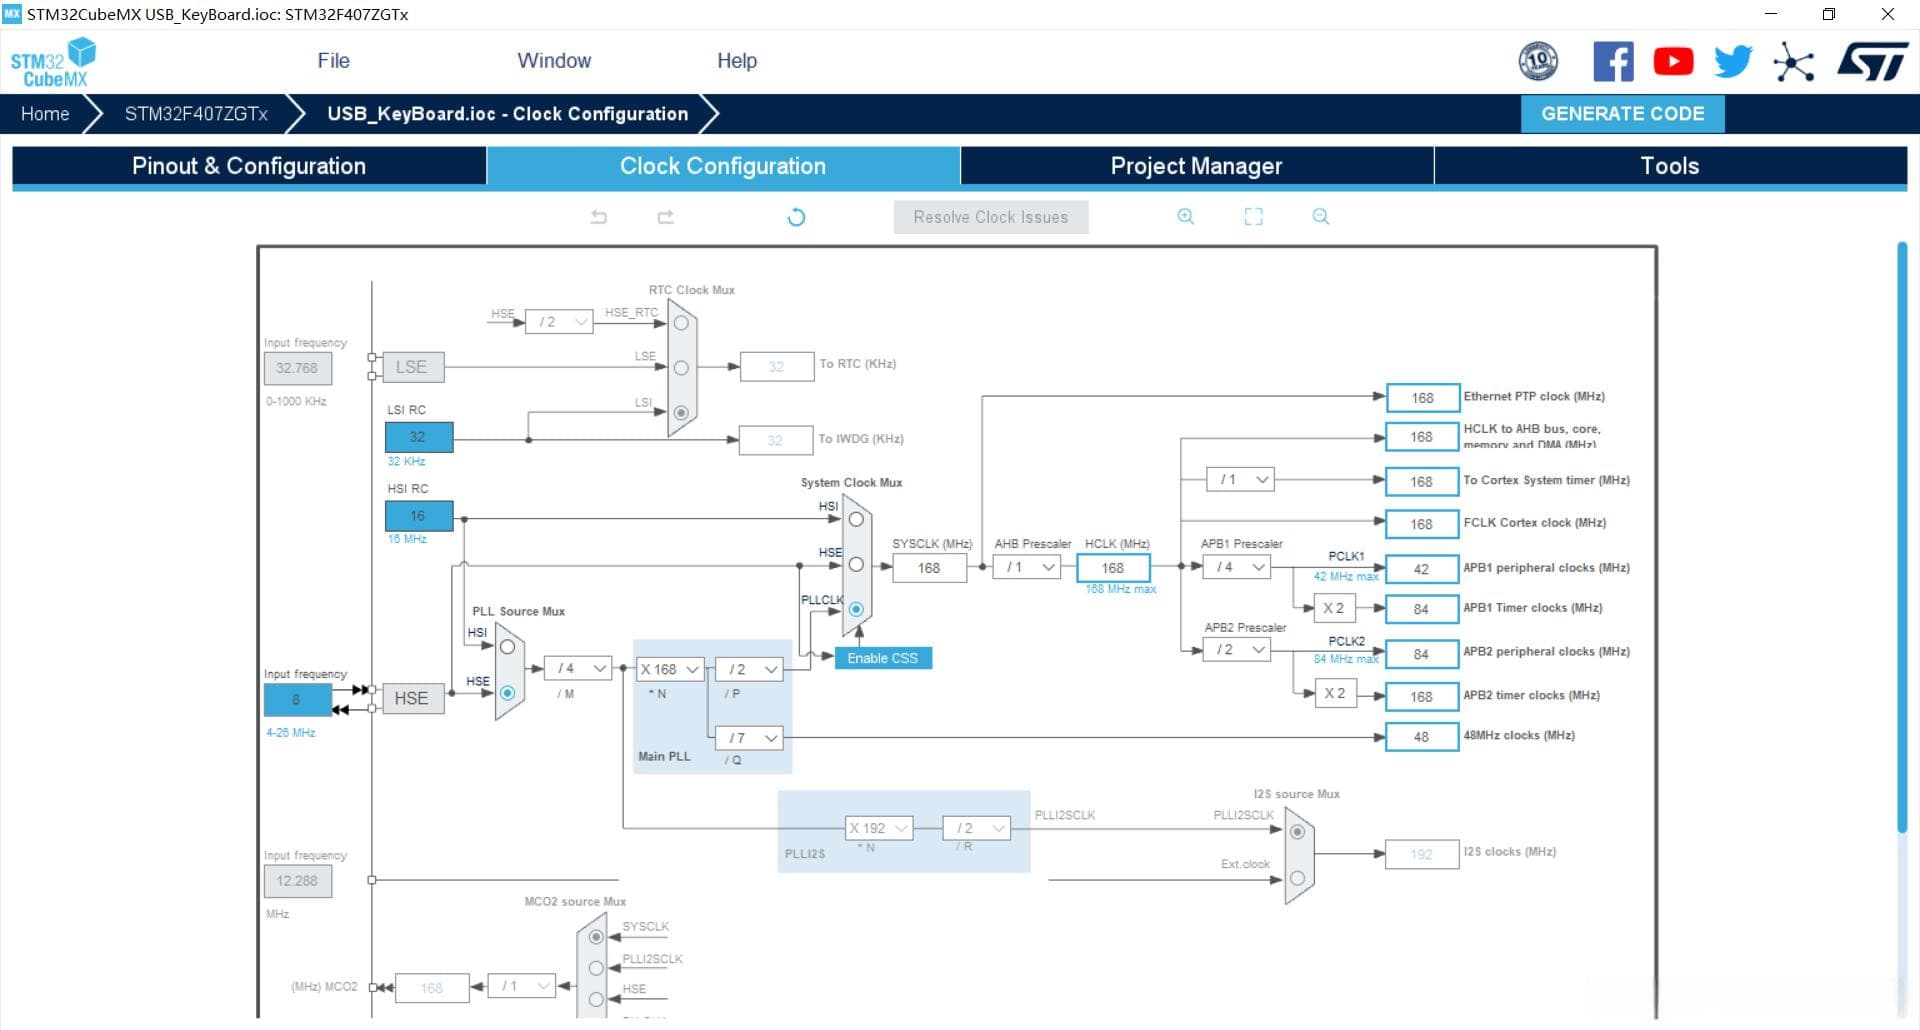Select PLLI2SCLK in the MCO2 source Mux
Image resolution: width=1920 pixels, height=1030 pixels.
[596, 968]
